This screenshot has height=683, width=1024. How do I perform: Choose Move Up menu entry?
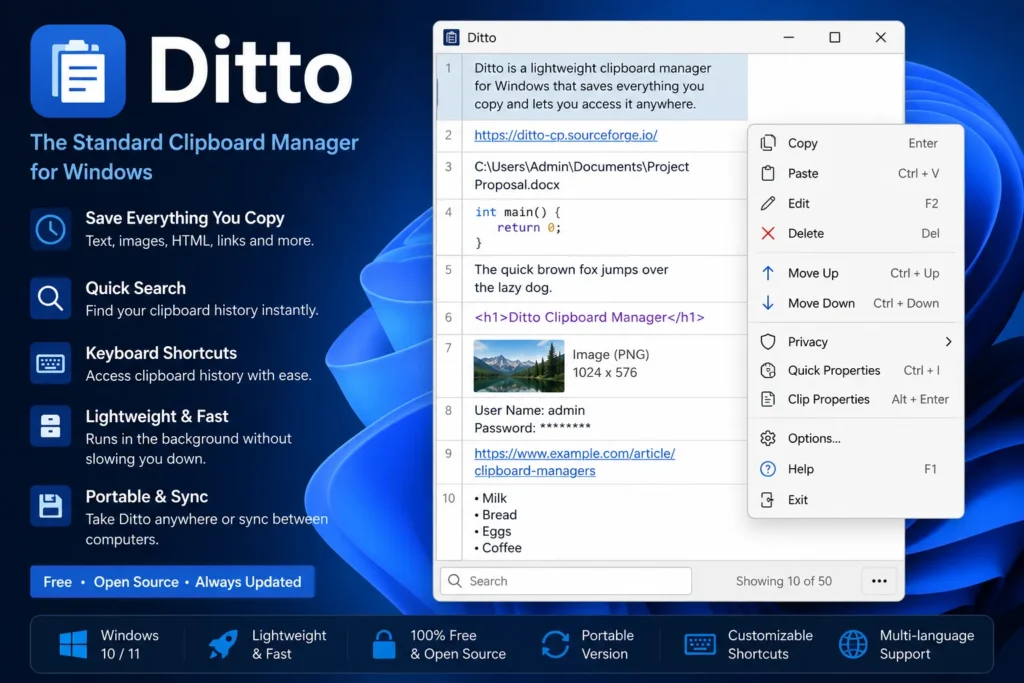[x=856, y=273]
